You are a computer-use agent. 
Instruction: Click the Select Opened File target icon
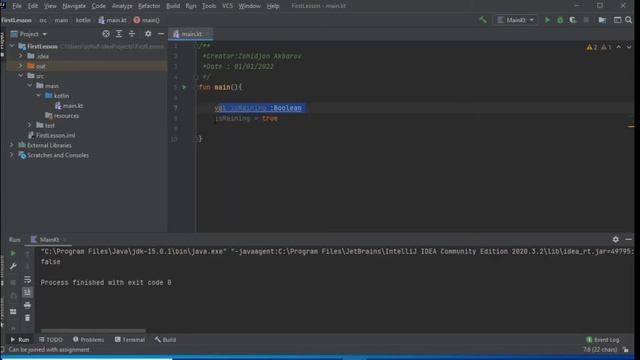pyautogui.click(x=106, y=34)
